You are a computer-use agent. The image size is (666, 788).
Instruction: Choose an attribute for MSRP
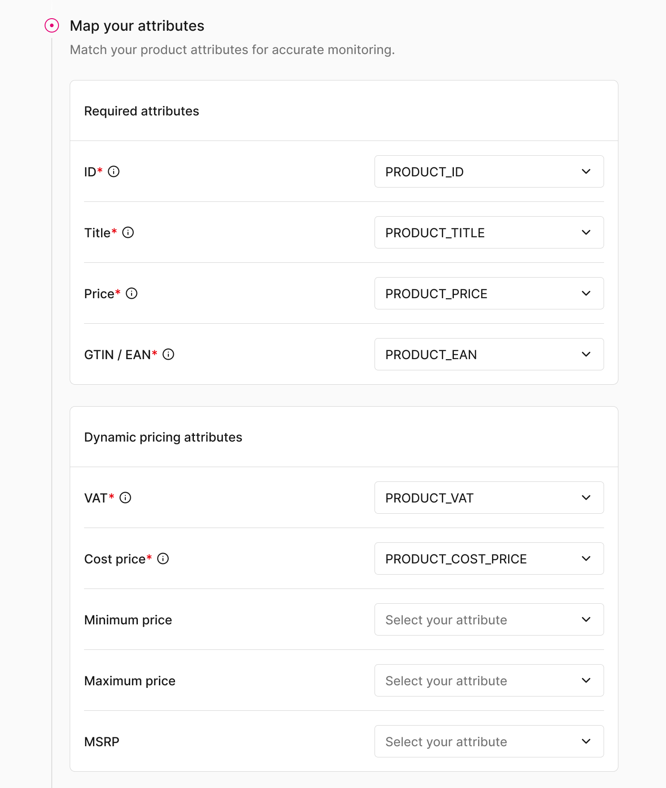point(489,741)
